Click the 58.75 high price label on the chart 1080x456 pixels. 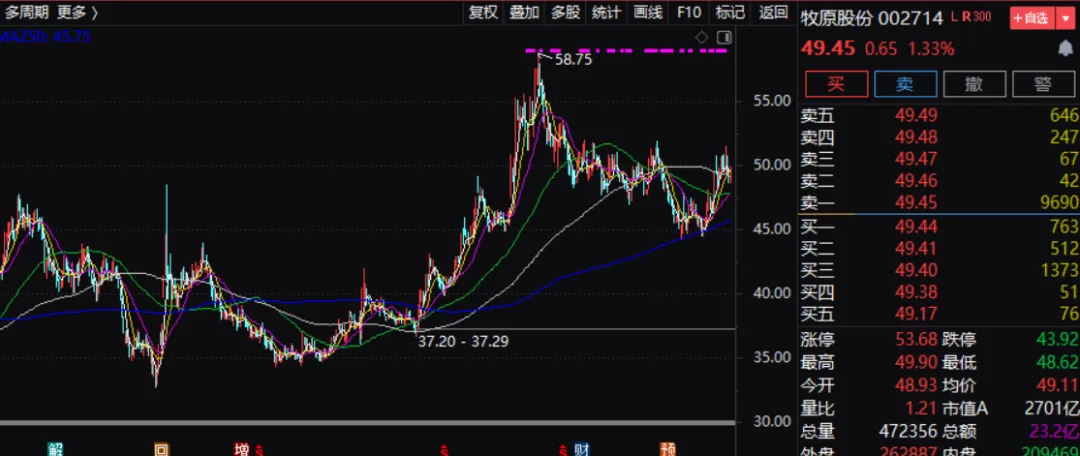click(574, 60)
